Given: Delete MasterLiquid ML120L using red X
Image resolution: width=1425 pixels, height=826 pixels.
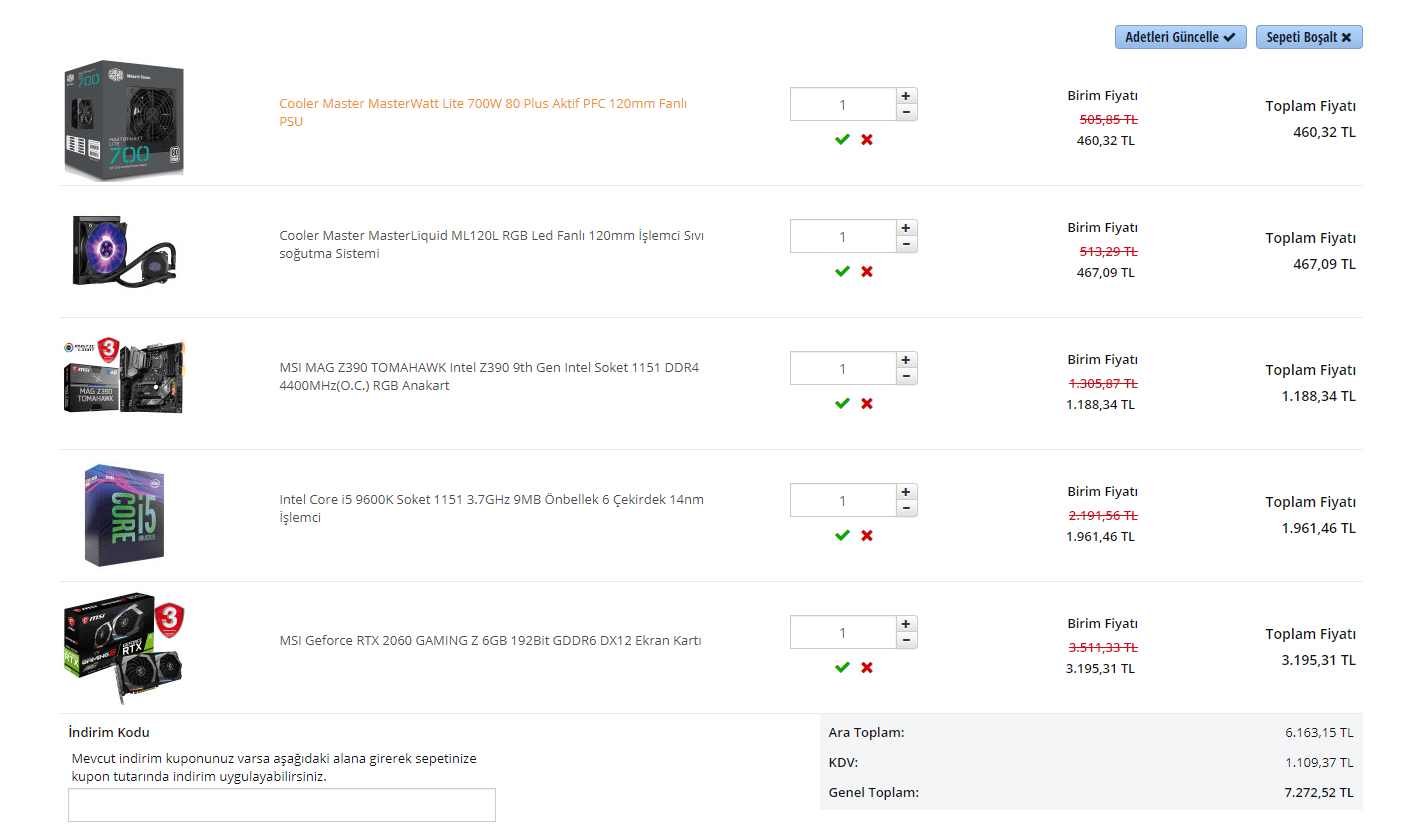Looking at the screenshot, I should coord(867,271).
